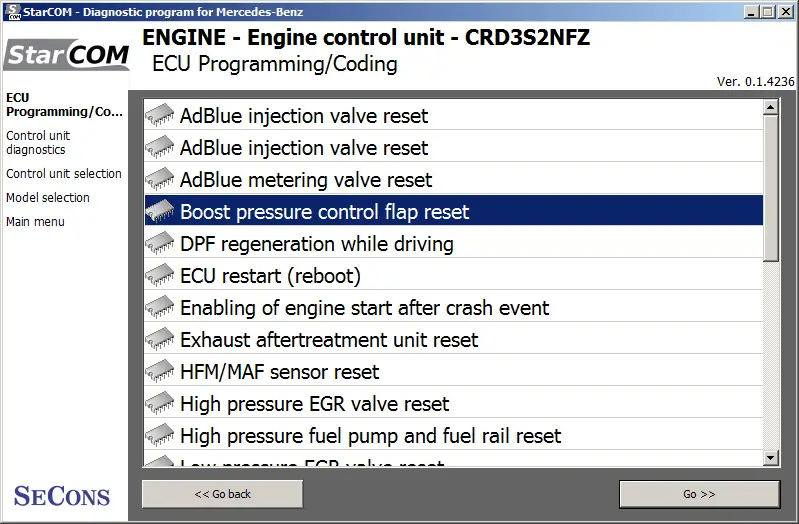
Task: Click the list's vertical scrollbar thumb
Action: tap(770, 189)
